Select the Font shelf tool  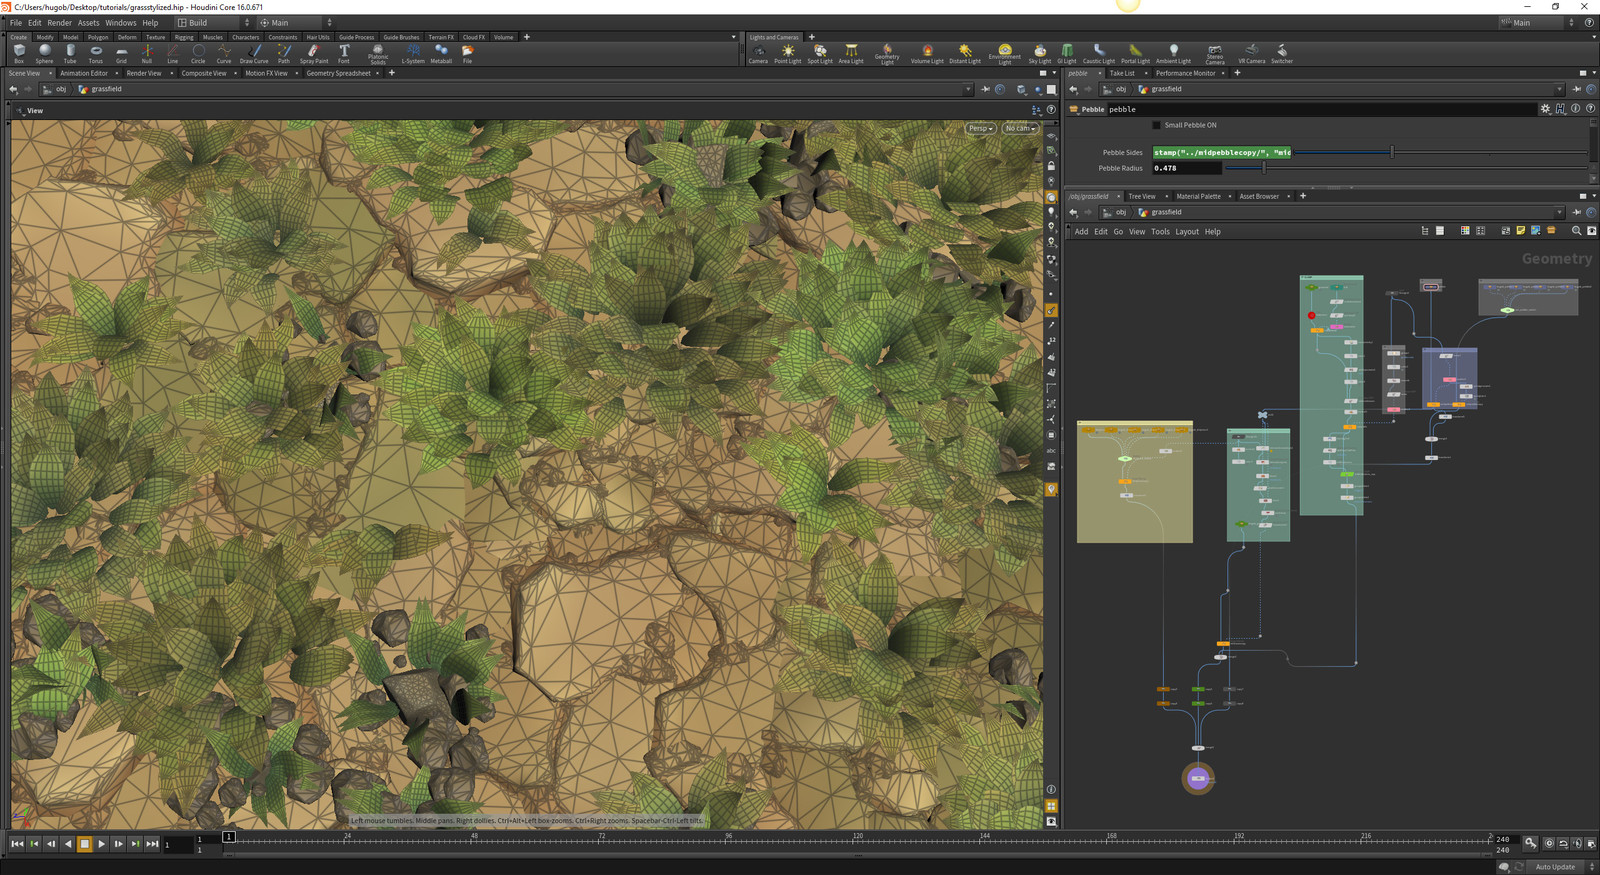pos(344,53)
